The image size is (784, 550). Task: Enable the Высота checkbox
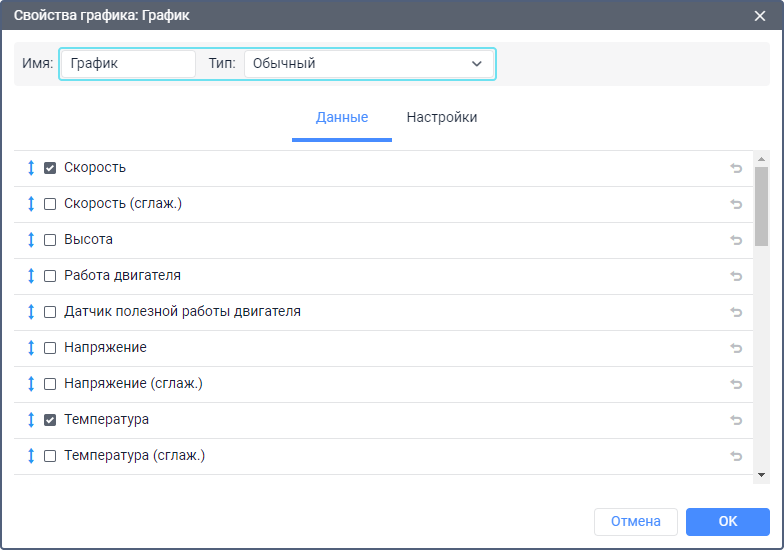click(50, 240)
